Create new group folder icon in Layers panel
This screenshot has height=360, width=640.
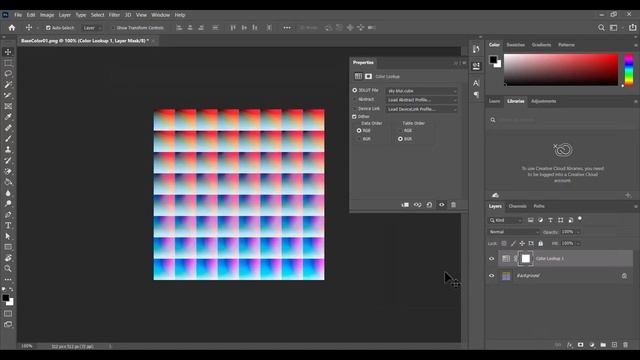pos(603,345)
